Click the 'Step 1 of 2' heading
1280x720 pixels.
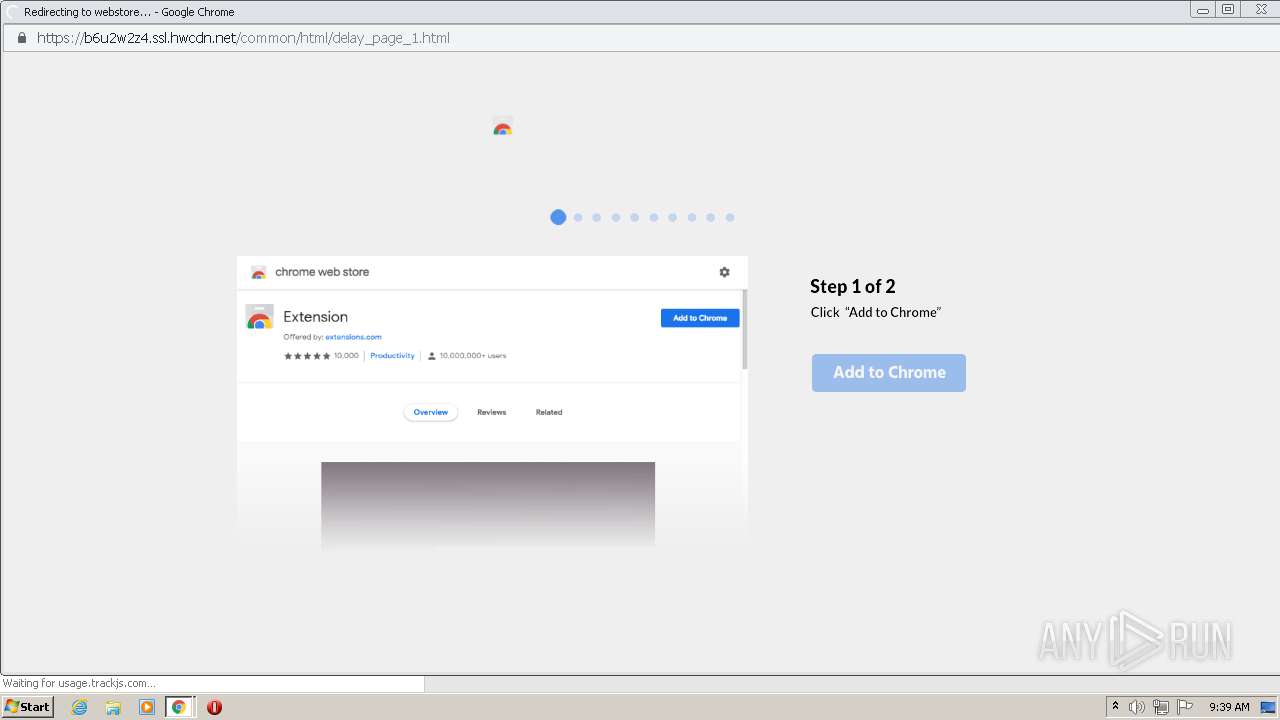click(x=853, y=286)
